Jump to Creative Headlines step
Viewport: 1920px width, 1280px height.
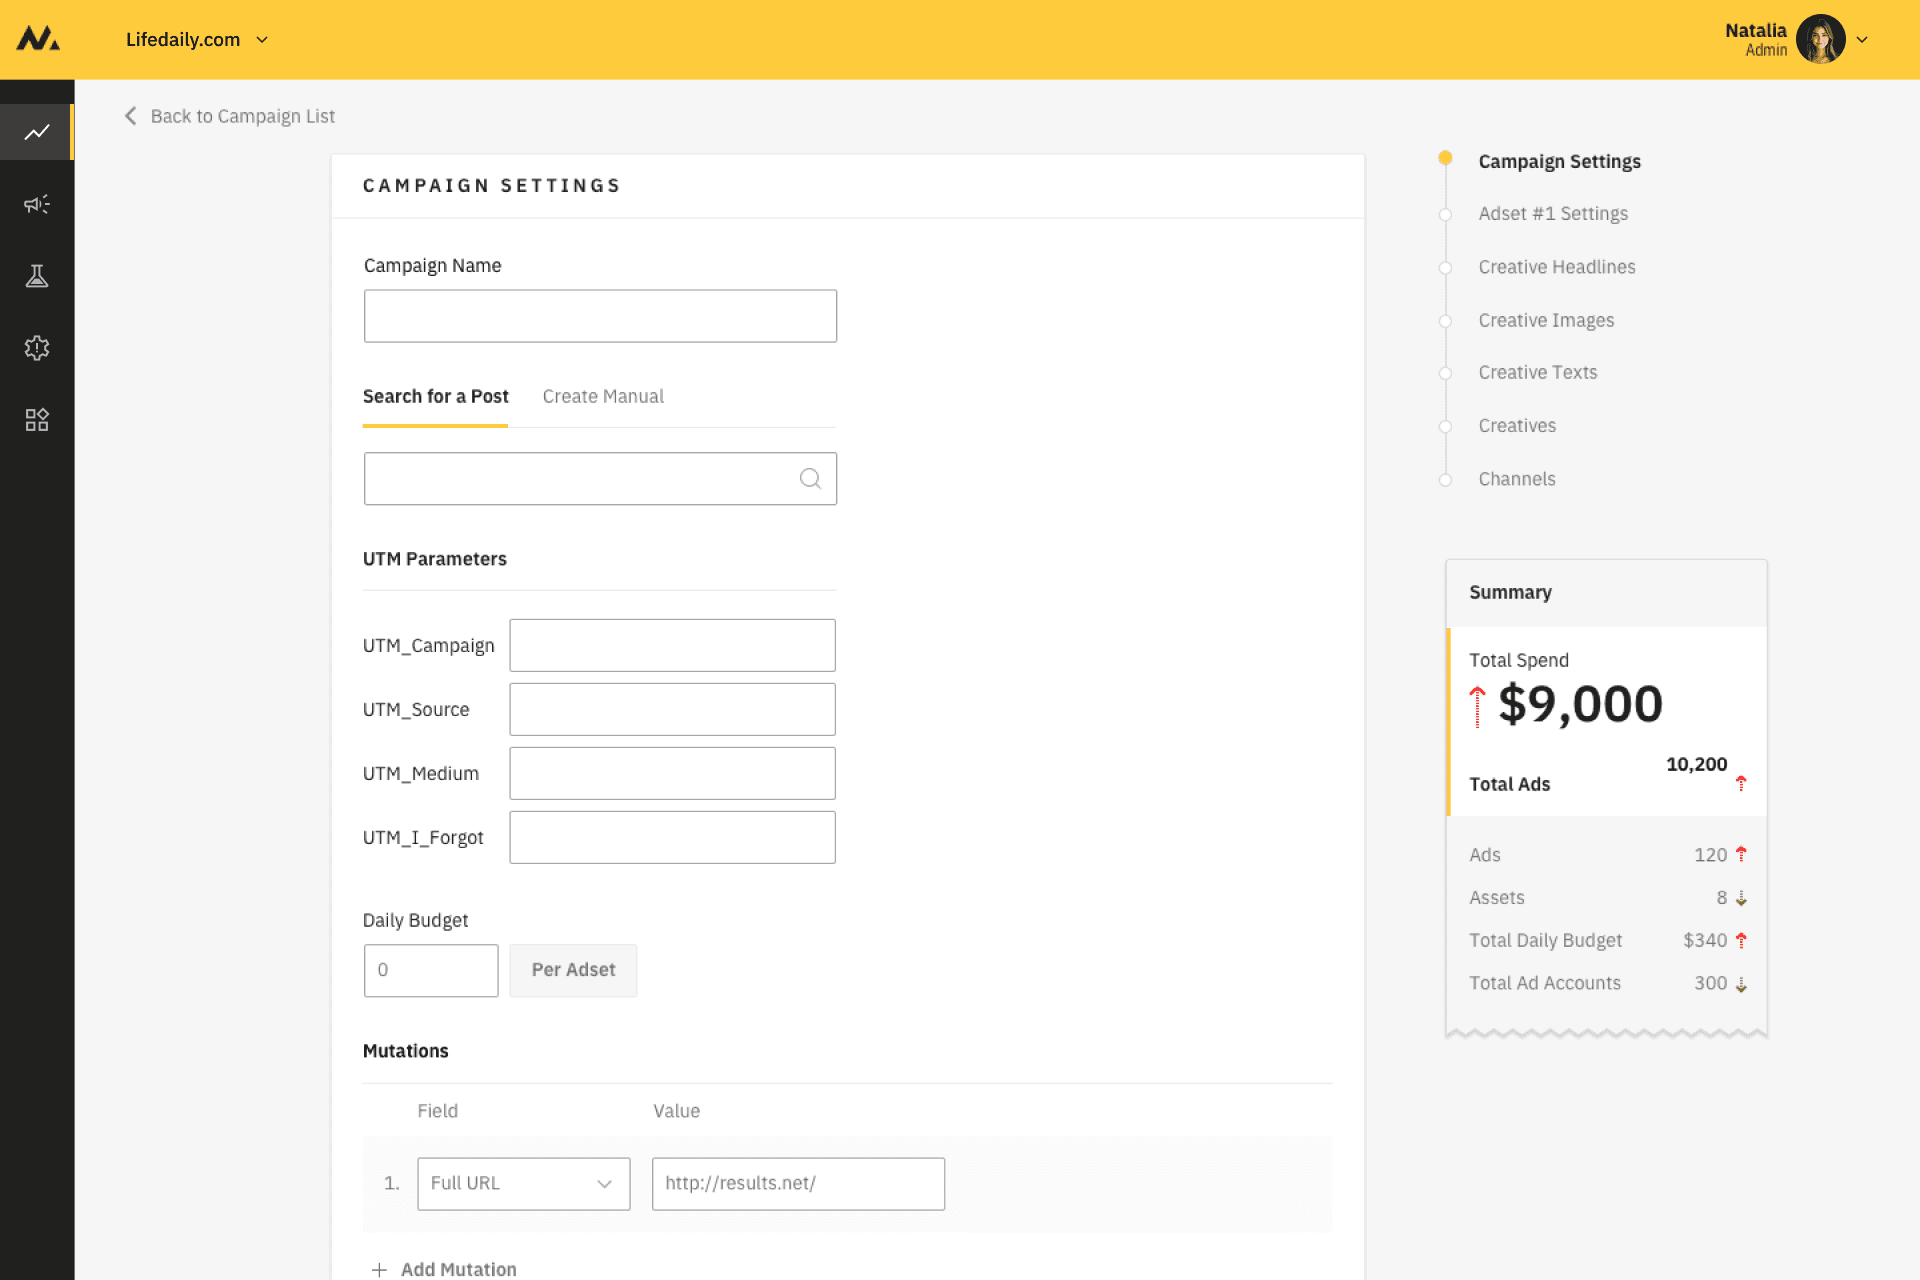1556,267
